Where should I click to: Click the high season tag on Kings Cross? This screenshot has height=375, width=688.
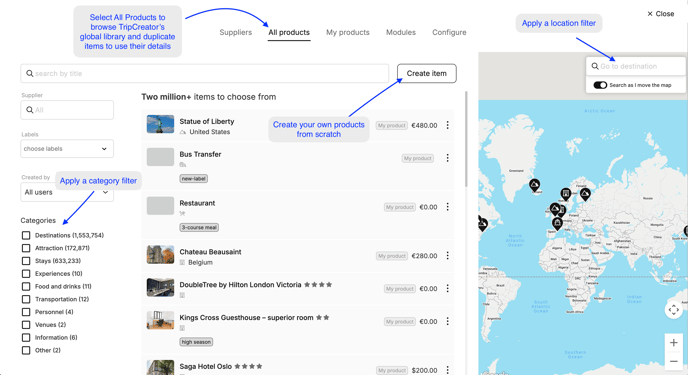[x=196, y=342]
